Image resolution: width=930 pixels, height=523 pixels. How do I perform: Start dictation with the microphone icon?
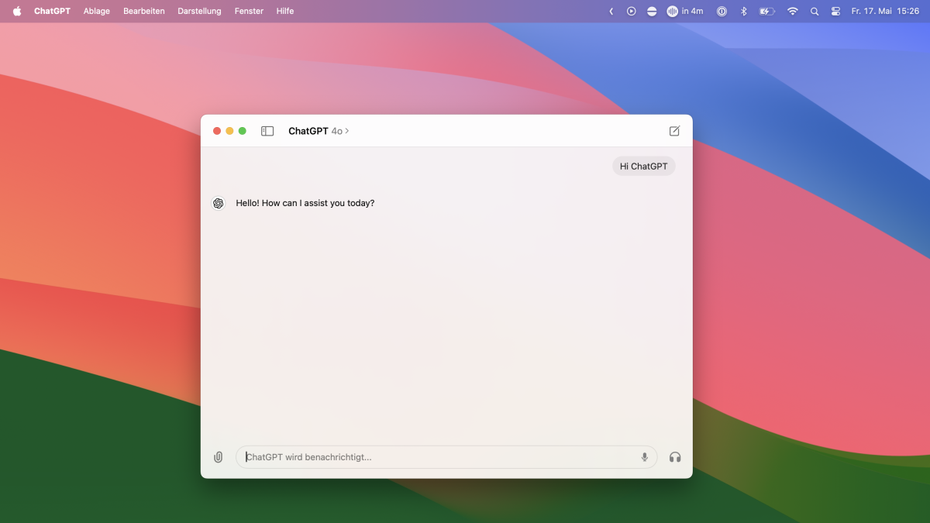(x=644, y=457)
